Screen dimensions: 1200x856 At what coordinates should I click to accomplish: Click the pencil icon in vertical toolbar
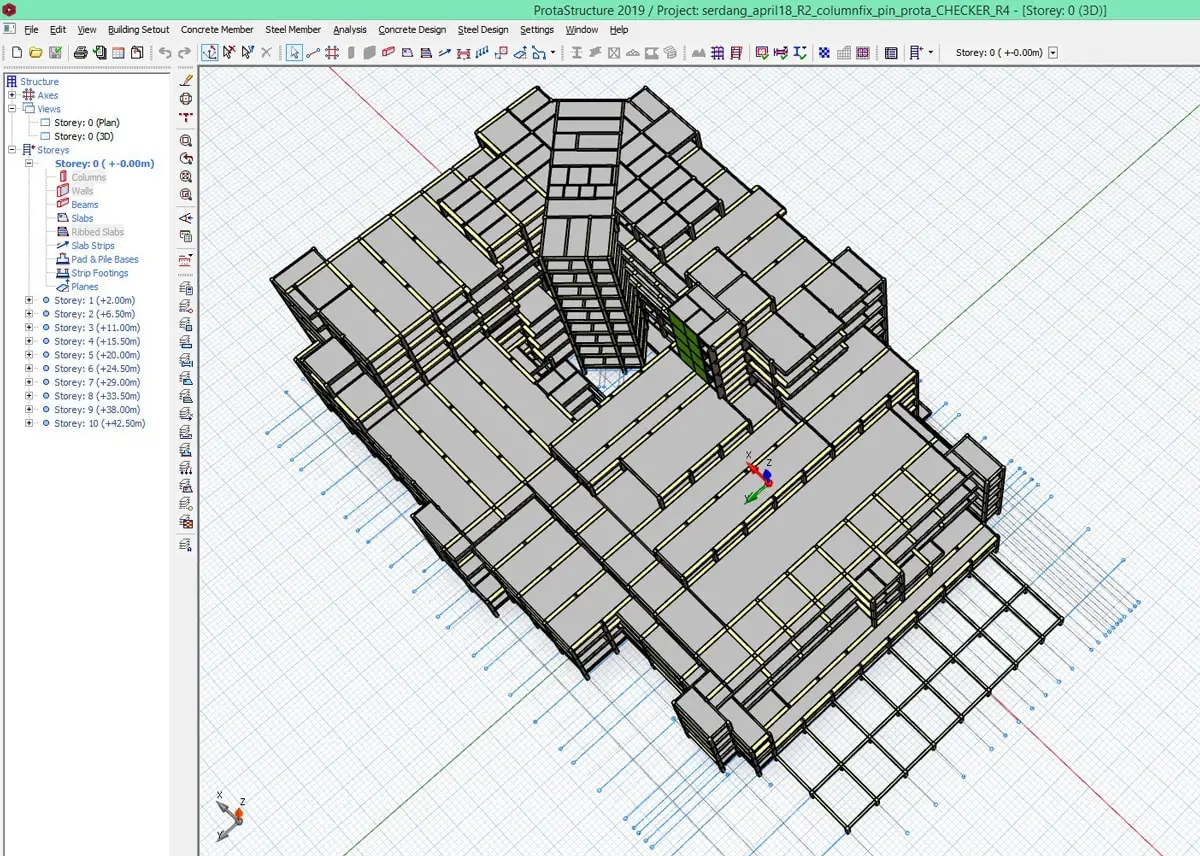click(x=186, y=80)
